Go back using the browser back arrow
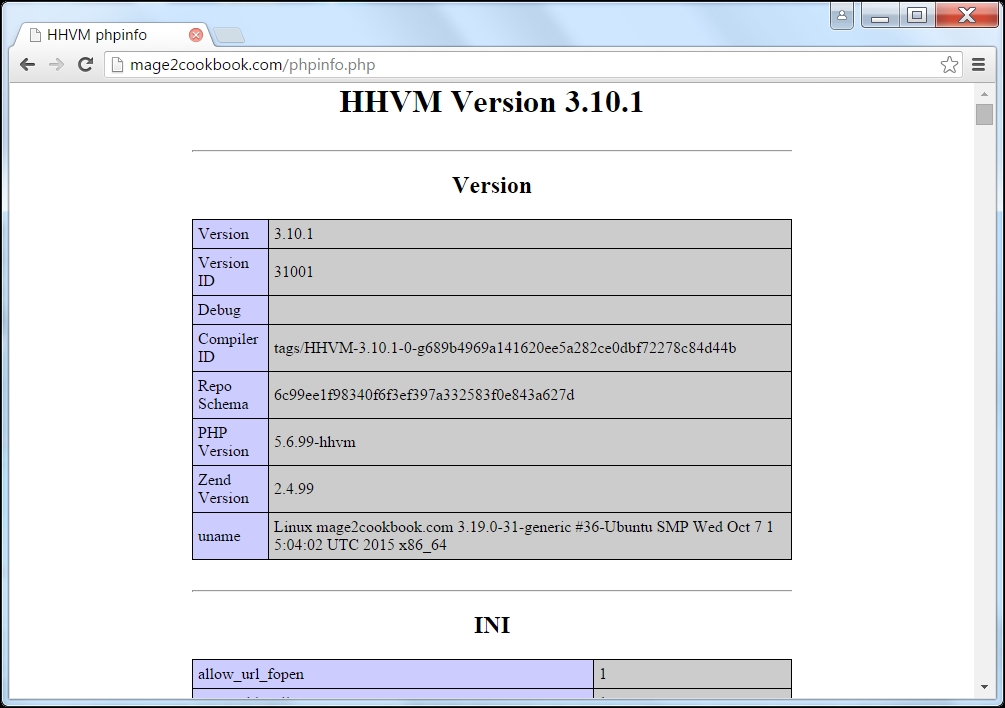1005x708 pixels. tap(27, 64)
